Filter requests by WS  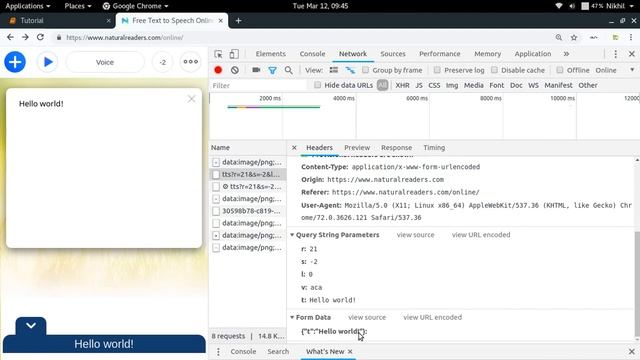pyautogui.click(x=533, y=85)
